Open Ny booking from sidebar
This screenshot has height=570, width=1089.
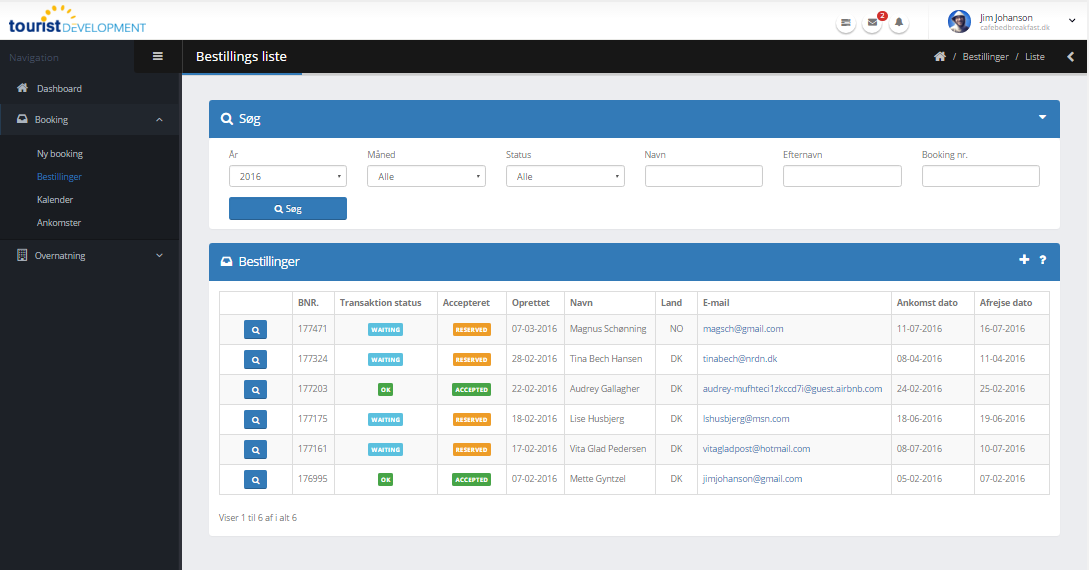tap(60, 154)
